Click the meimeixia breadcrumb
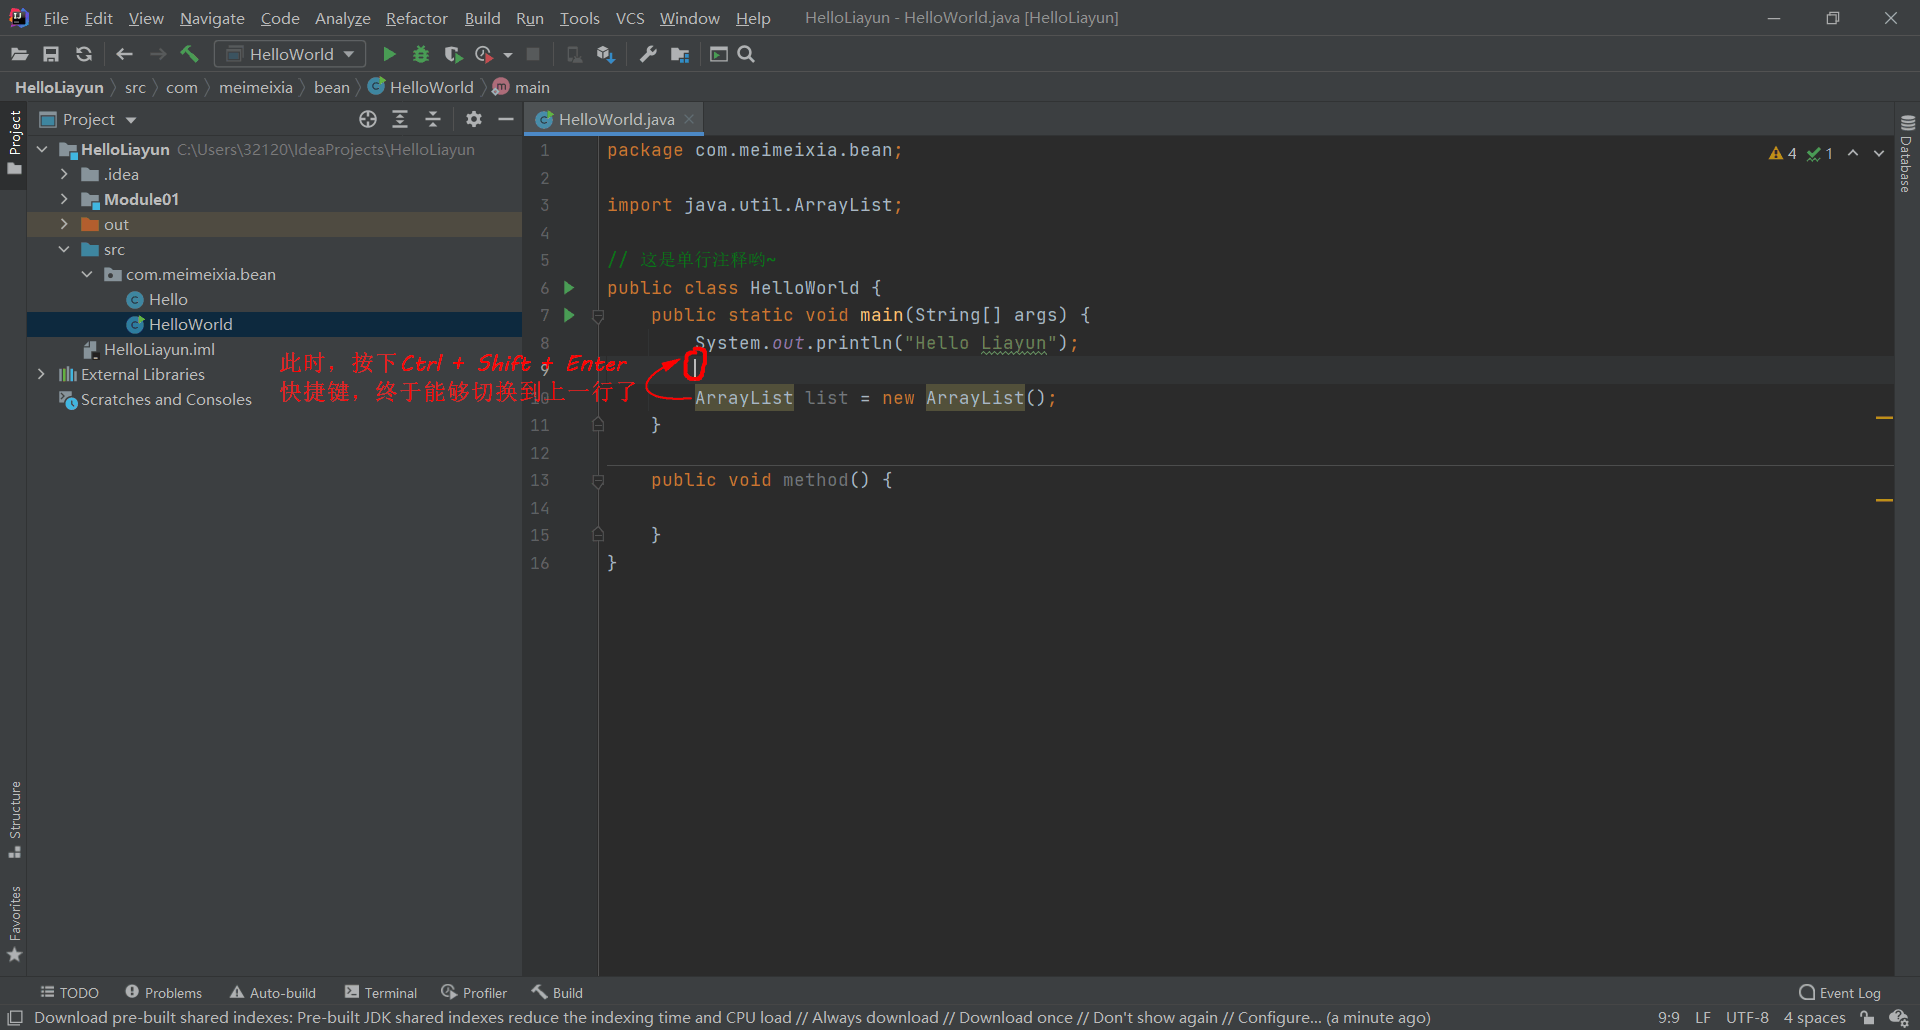The image size is (1920, 1030). (256, 87)
